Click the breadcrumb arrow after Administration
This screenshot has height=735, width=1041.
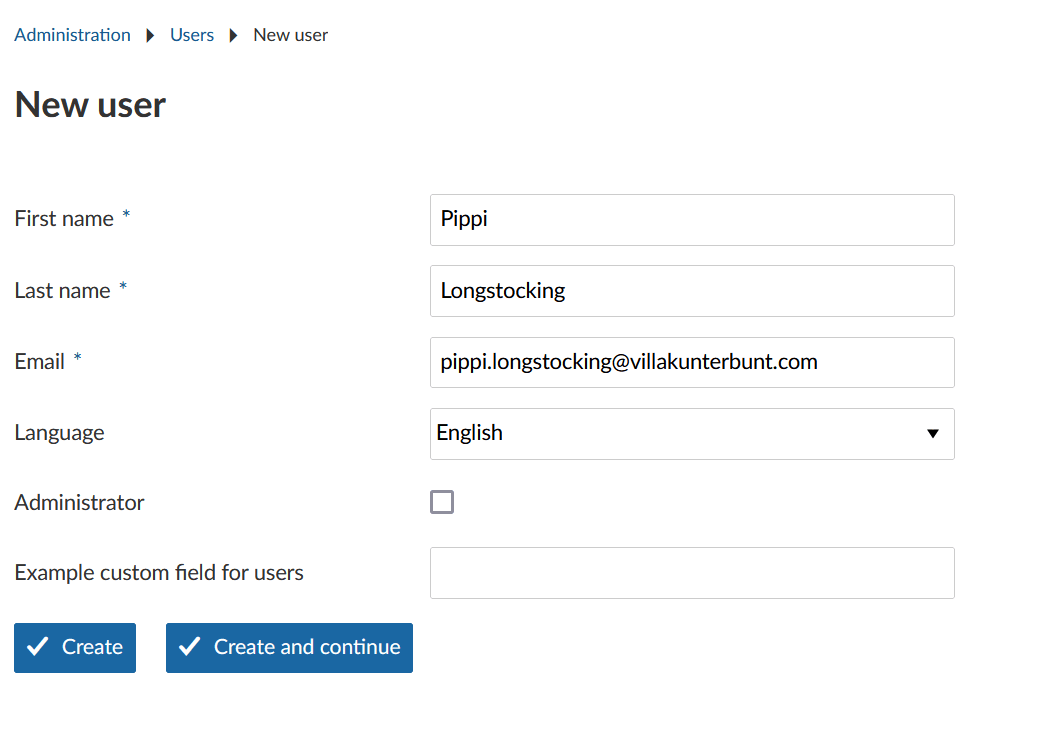pyautogui.click(x=149, y=35)
